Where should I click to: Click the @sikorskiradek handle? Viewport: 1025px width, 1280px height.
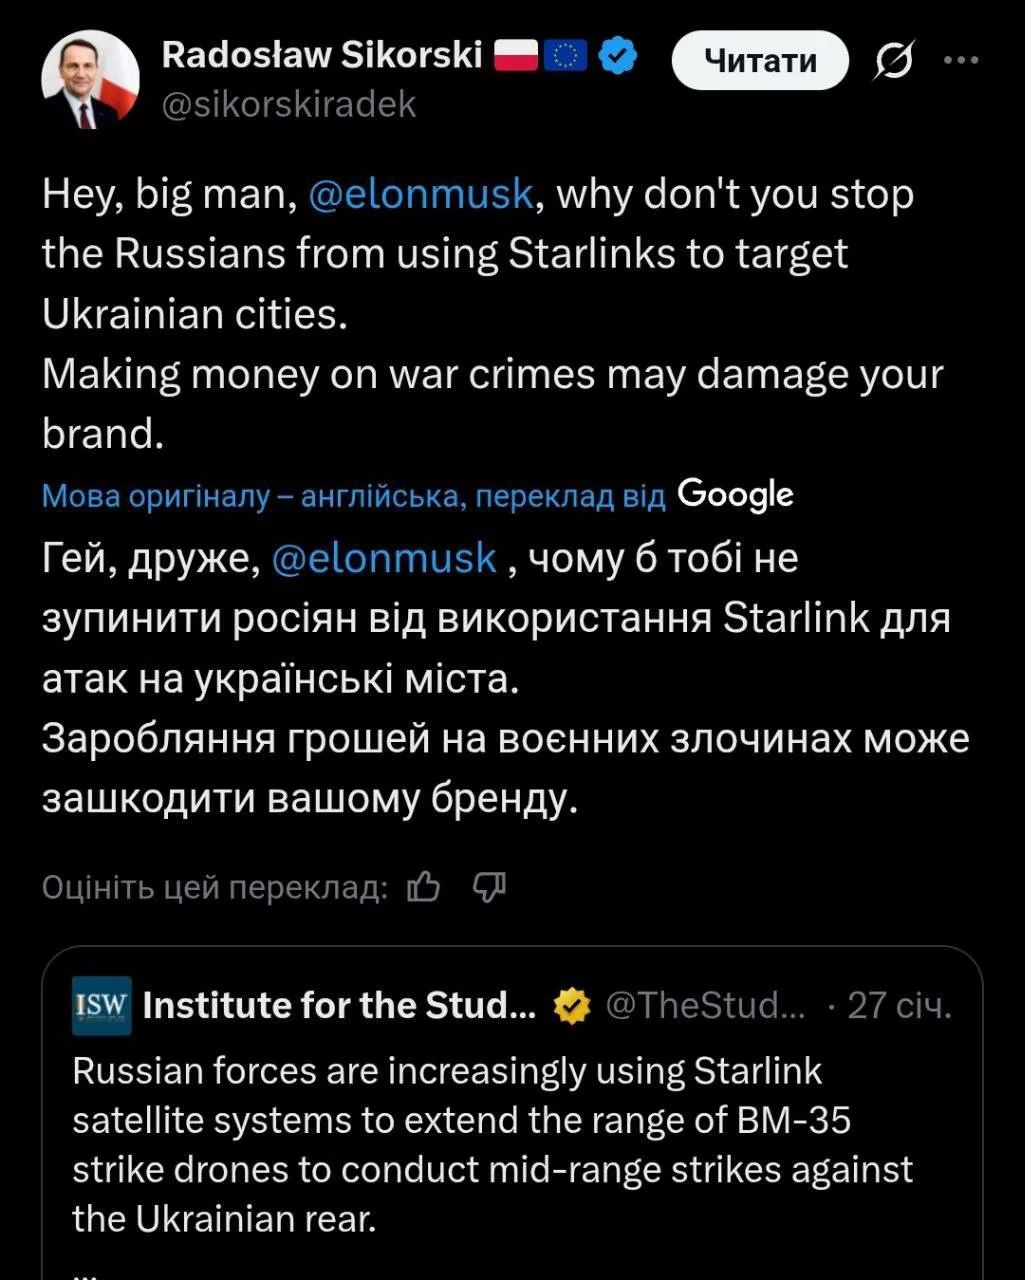pyautogui.click(x=289, y=104)
